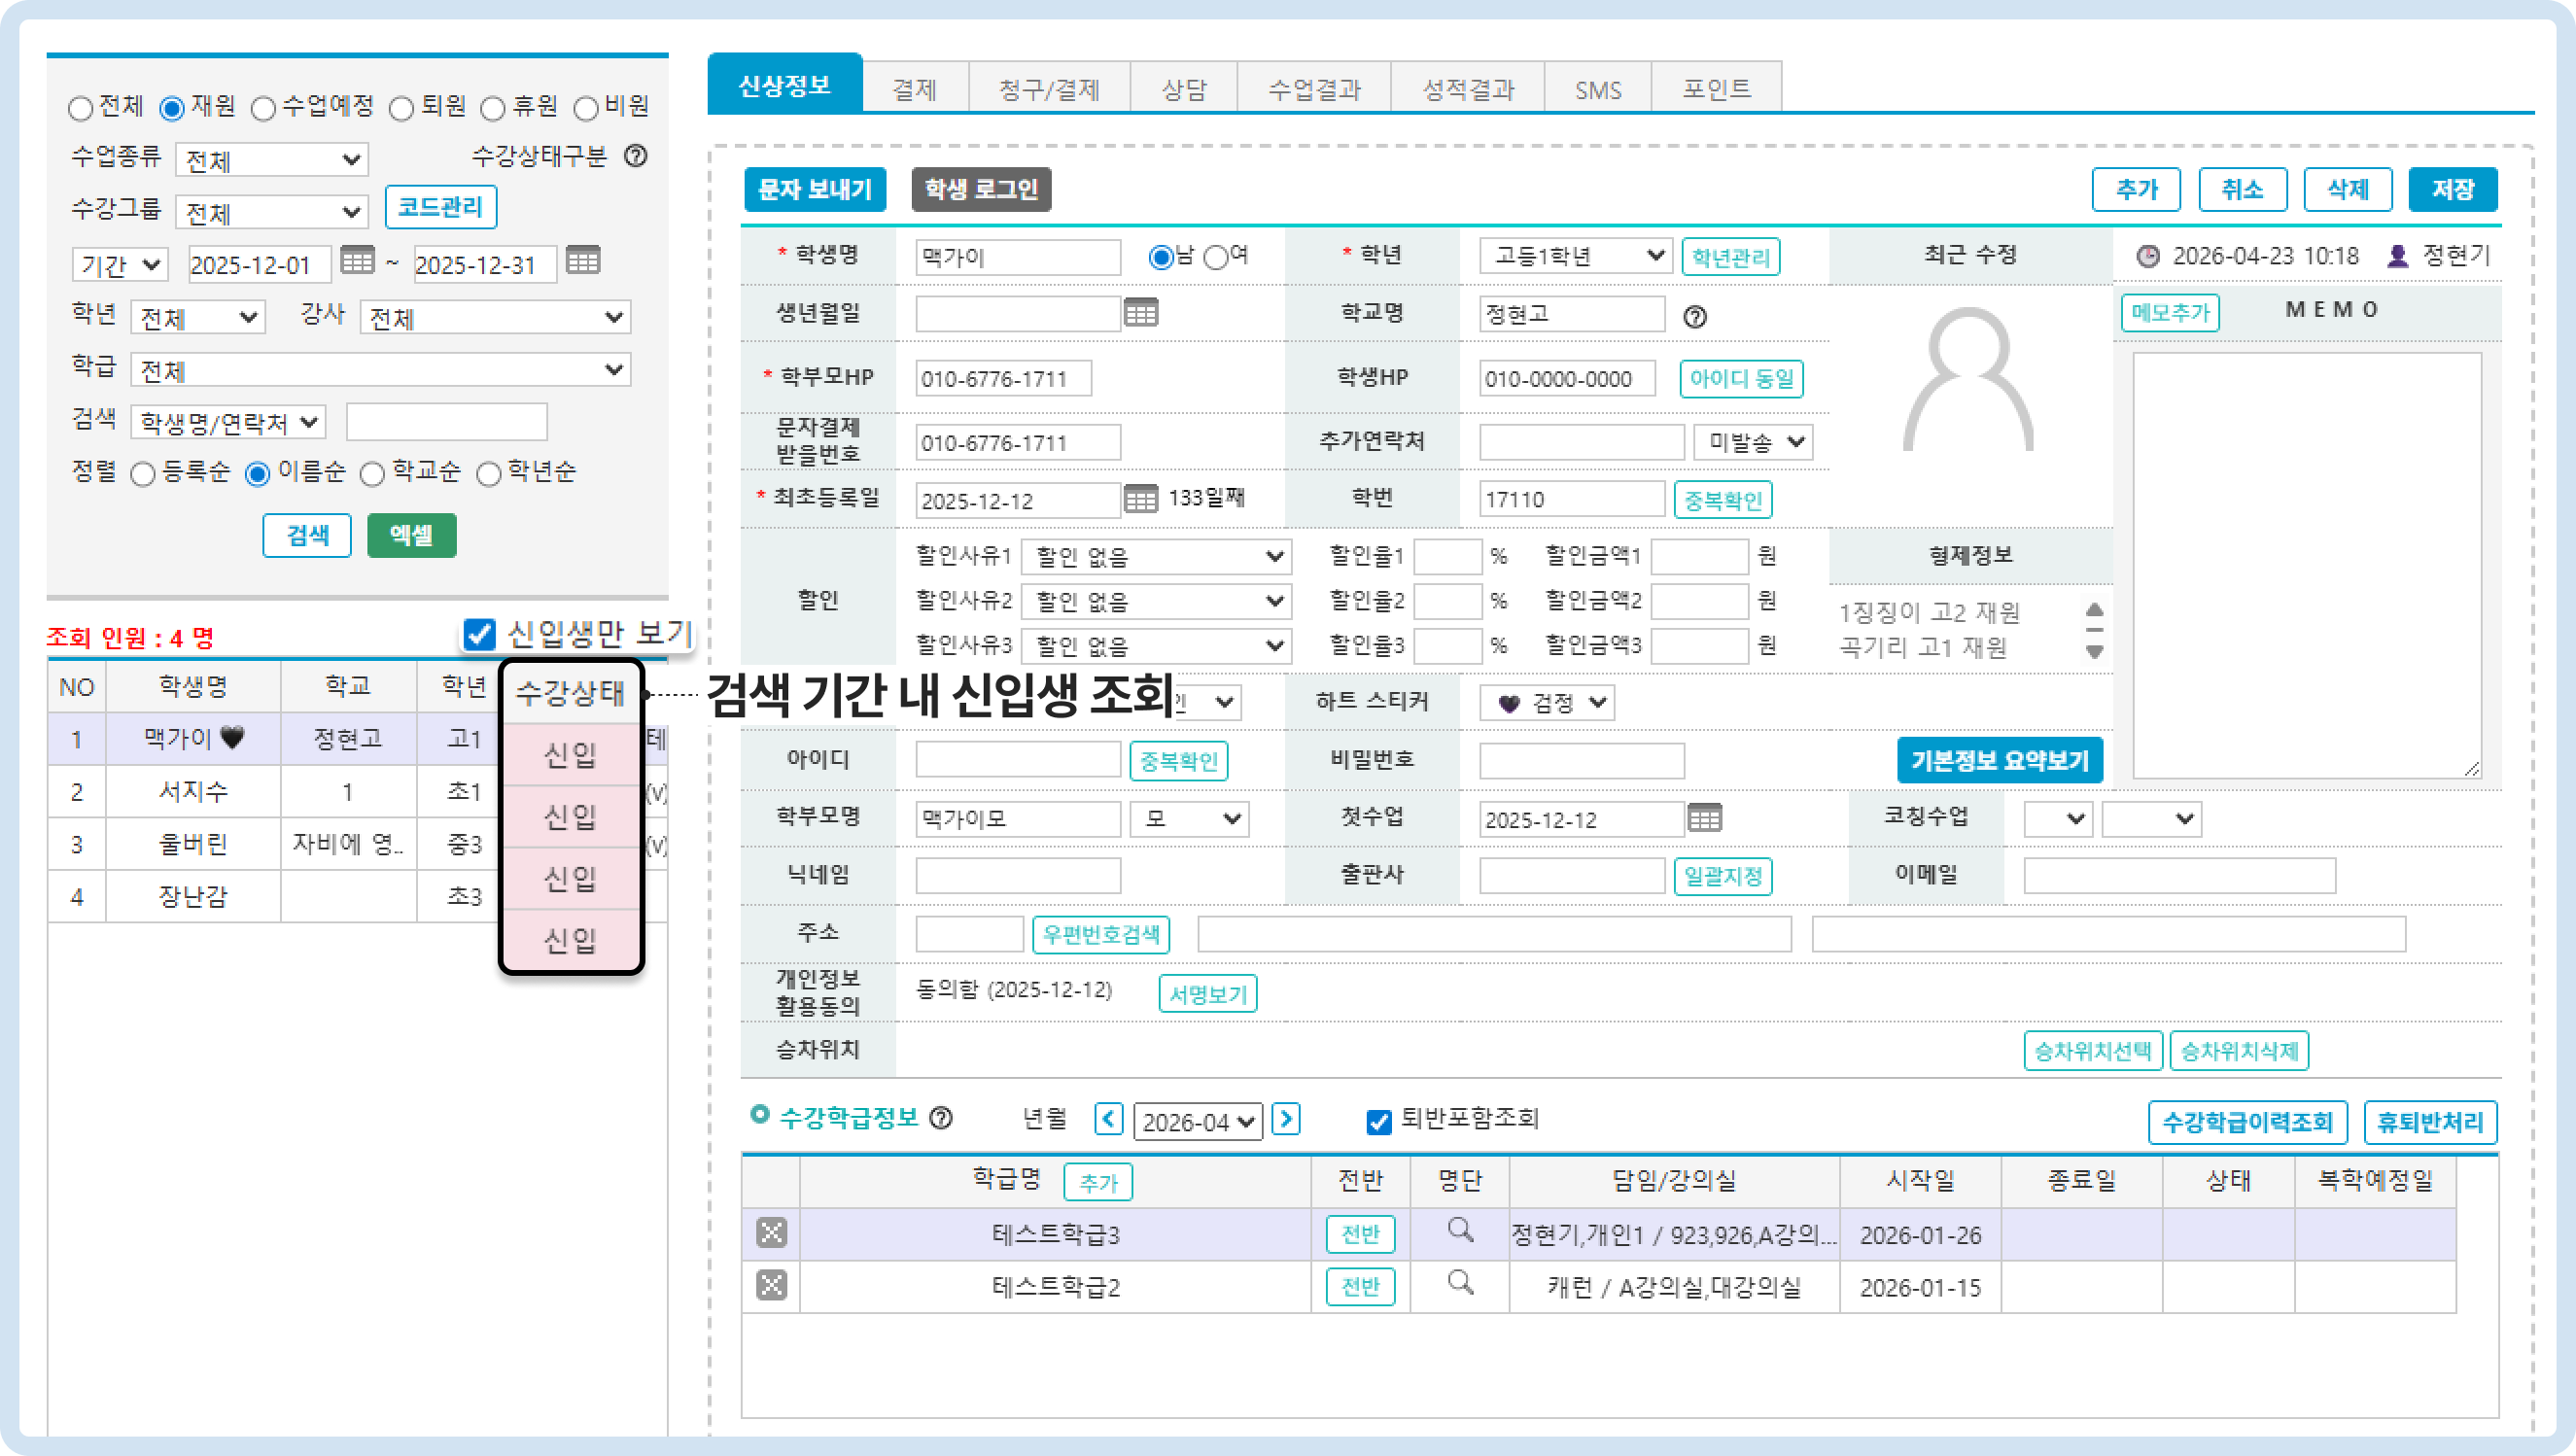Select the 퇴원 status radio button
Screen dimensions: 2576x1456
402,108
